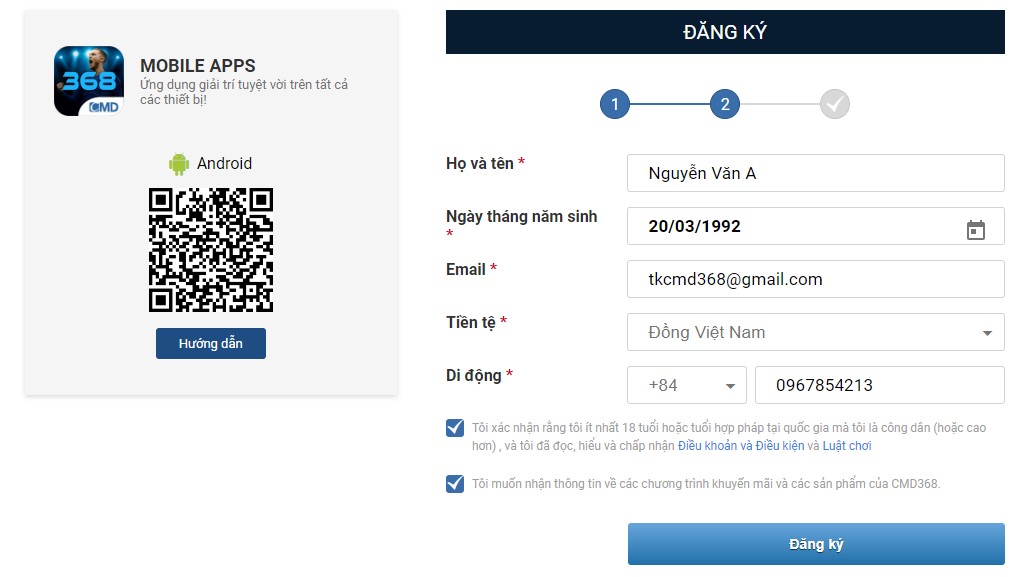
Task: Click the birth date input field
Action: tap(795, 227)
